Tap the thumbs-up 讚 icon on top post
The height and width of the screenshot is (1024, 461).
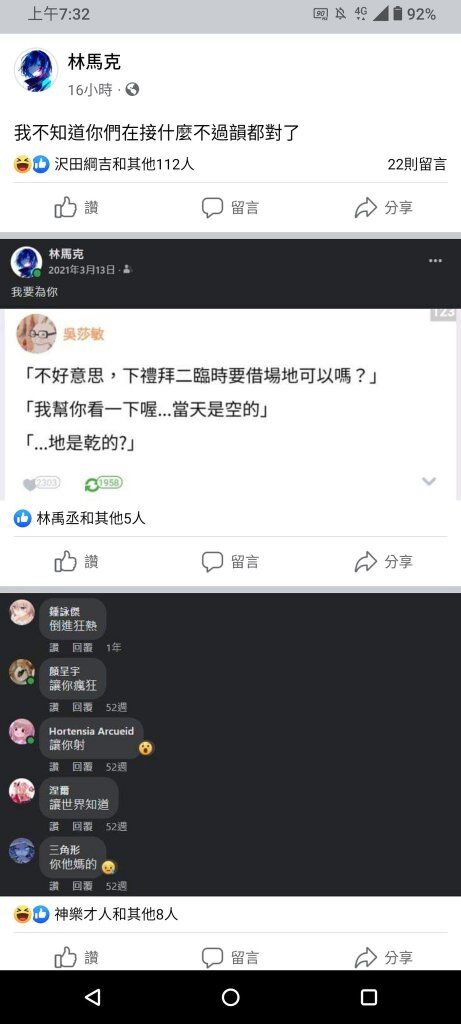[65, 208]
